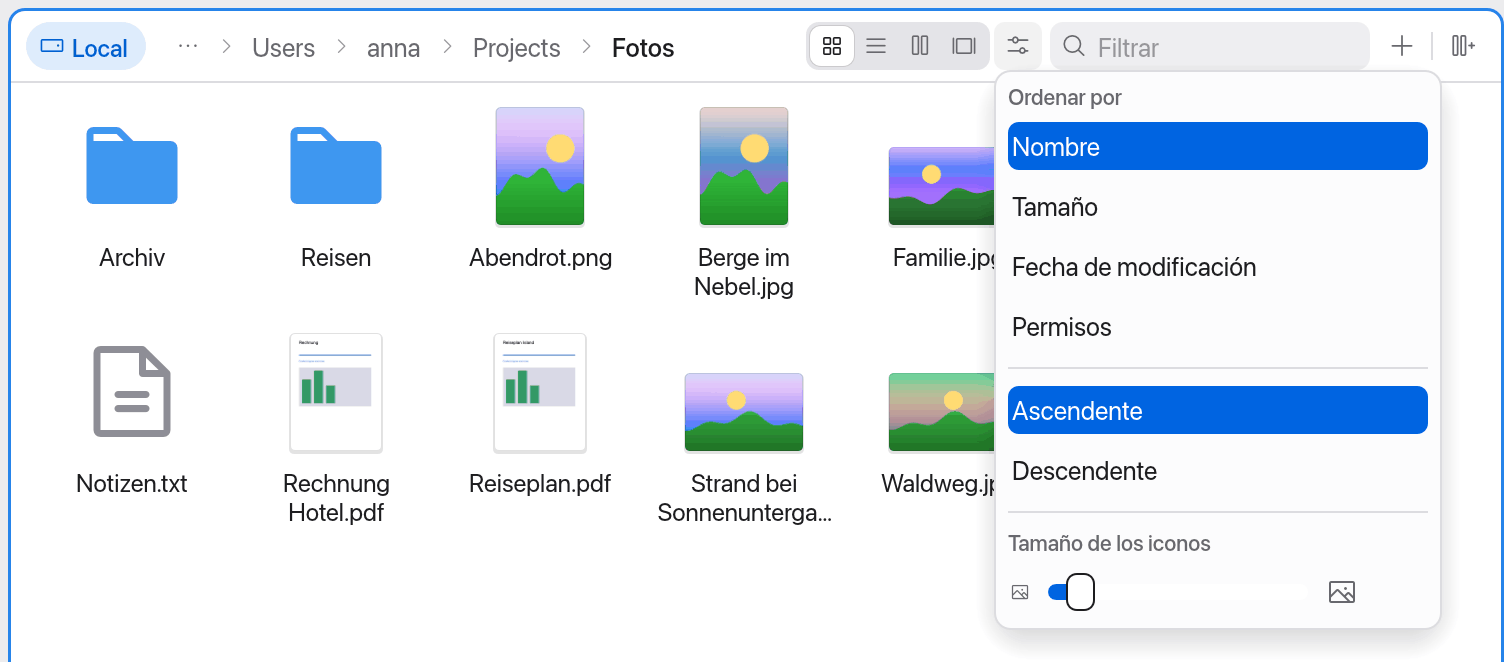Viewport: 1504px width, 662px height.
Task: Click the magnifier icon in the filter field
Action: [x=1074, y=46]
